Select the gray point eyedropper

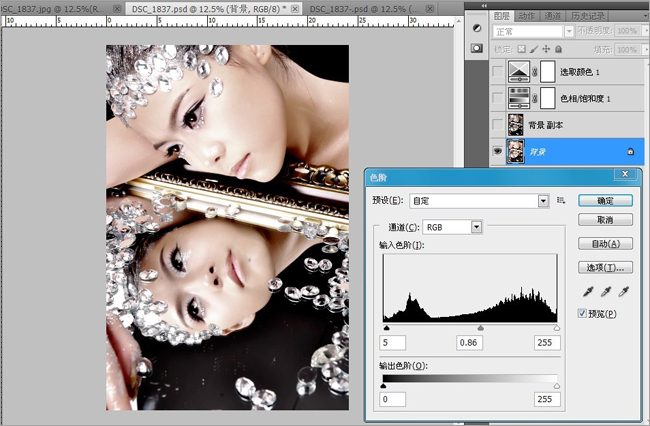pos(606,293)
